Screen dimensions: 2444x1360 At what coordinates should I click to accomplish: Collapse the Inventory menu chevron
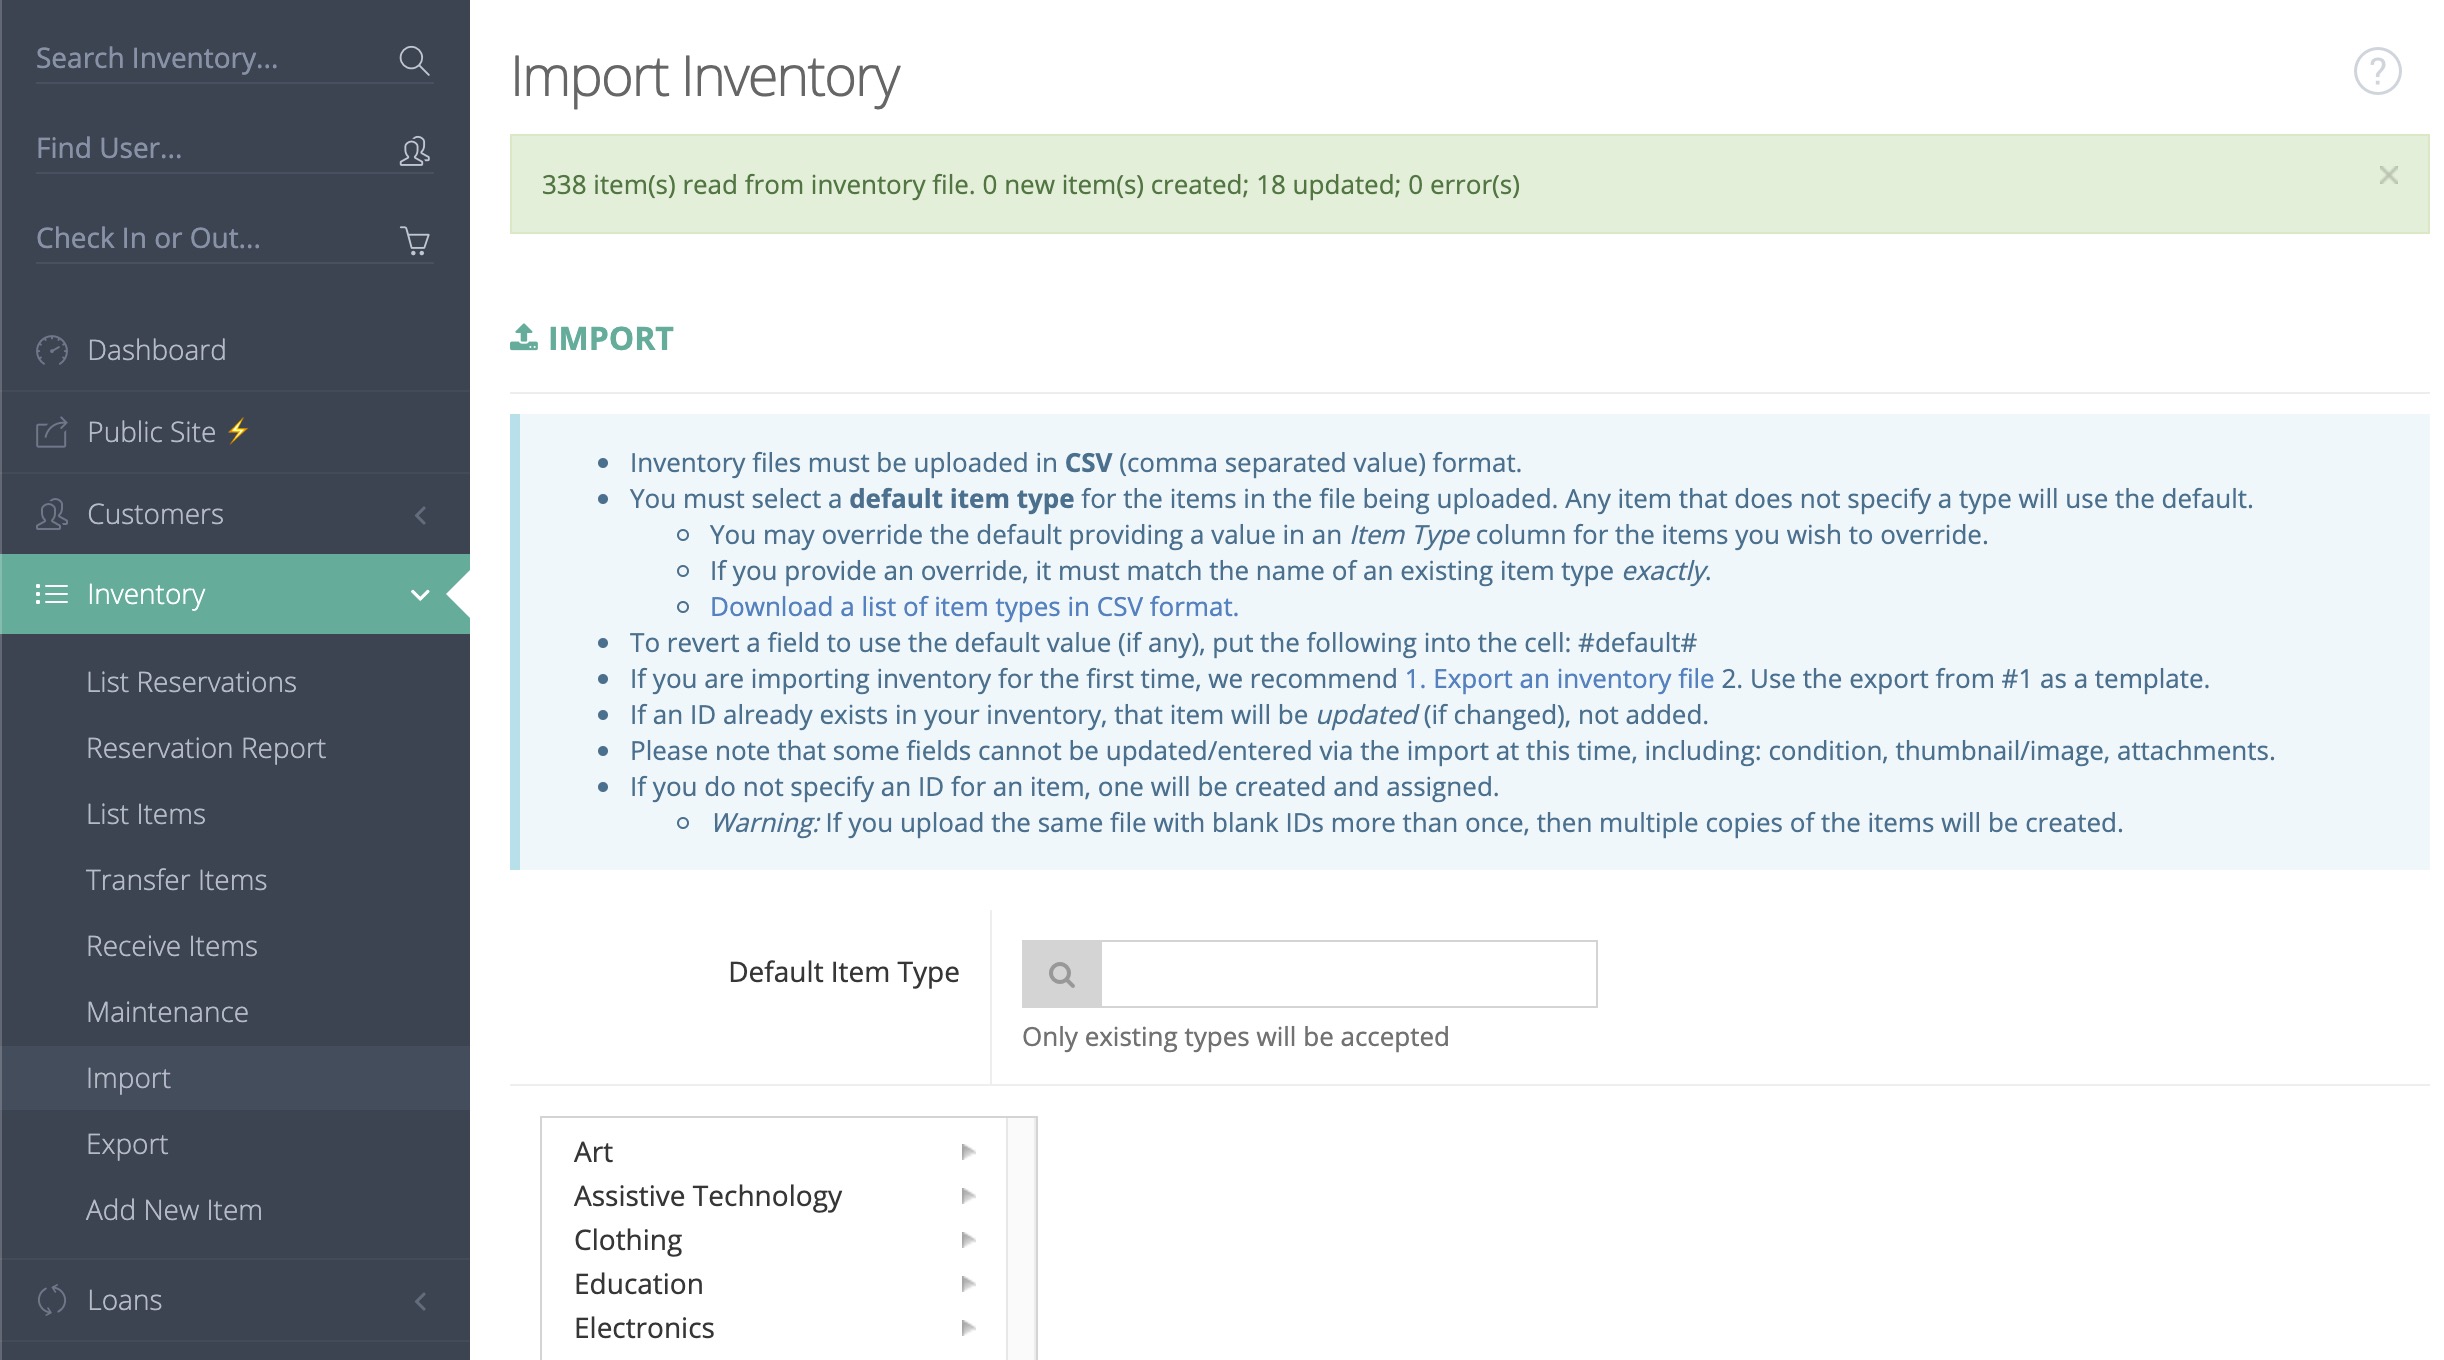[420, 595]
